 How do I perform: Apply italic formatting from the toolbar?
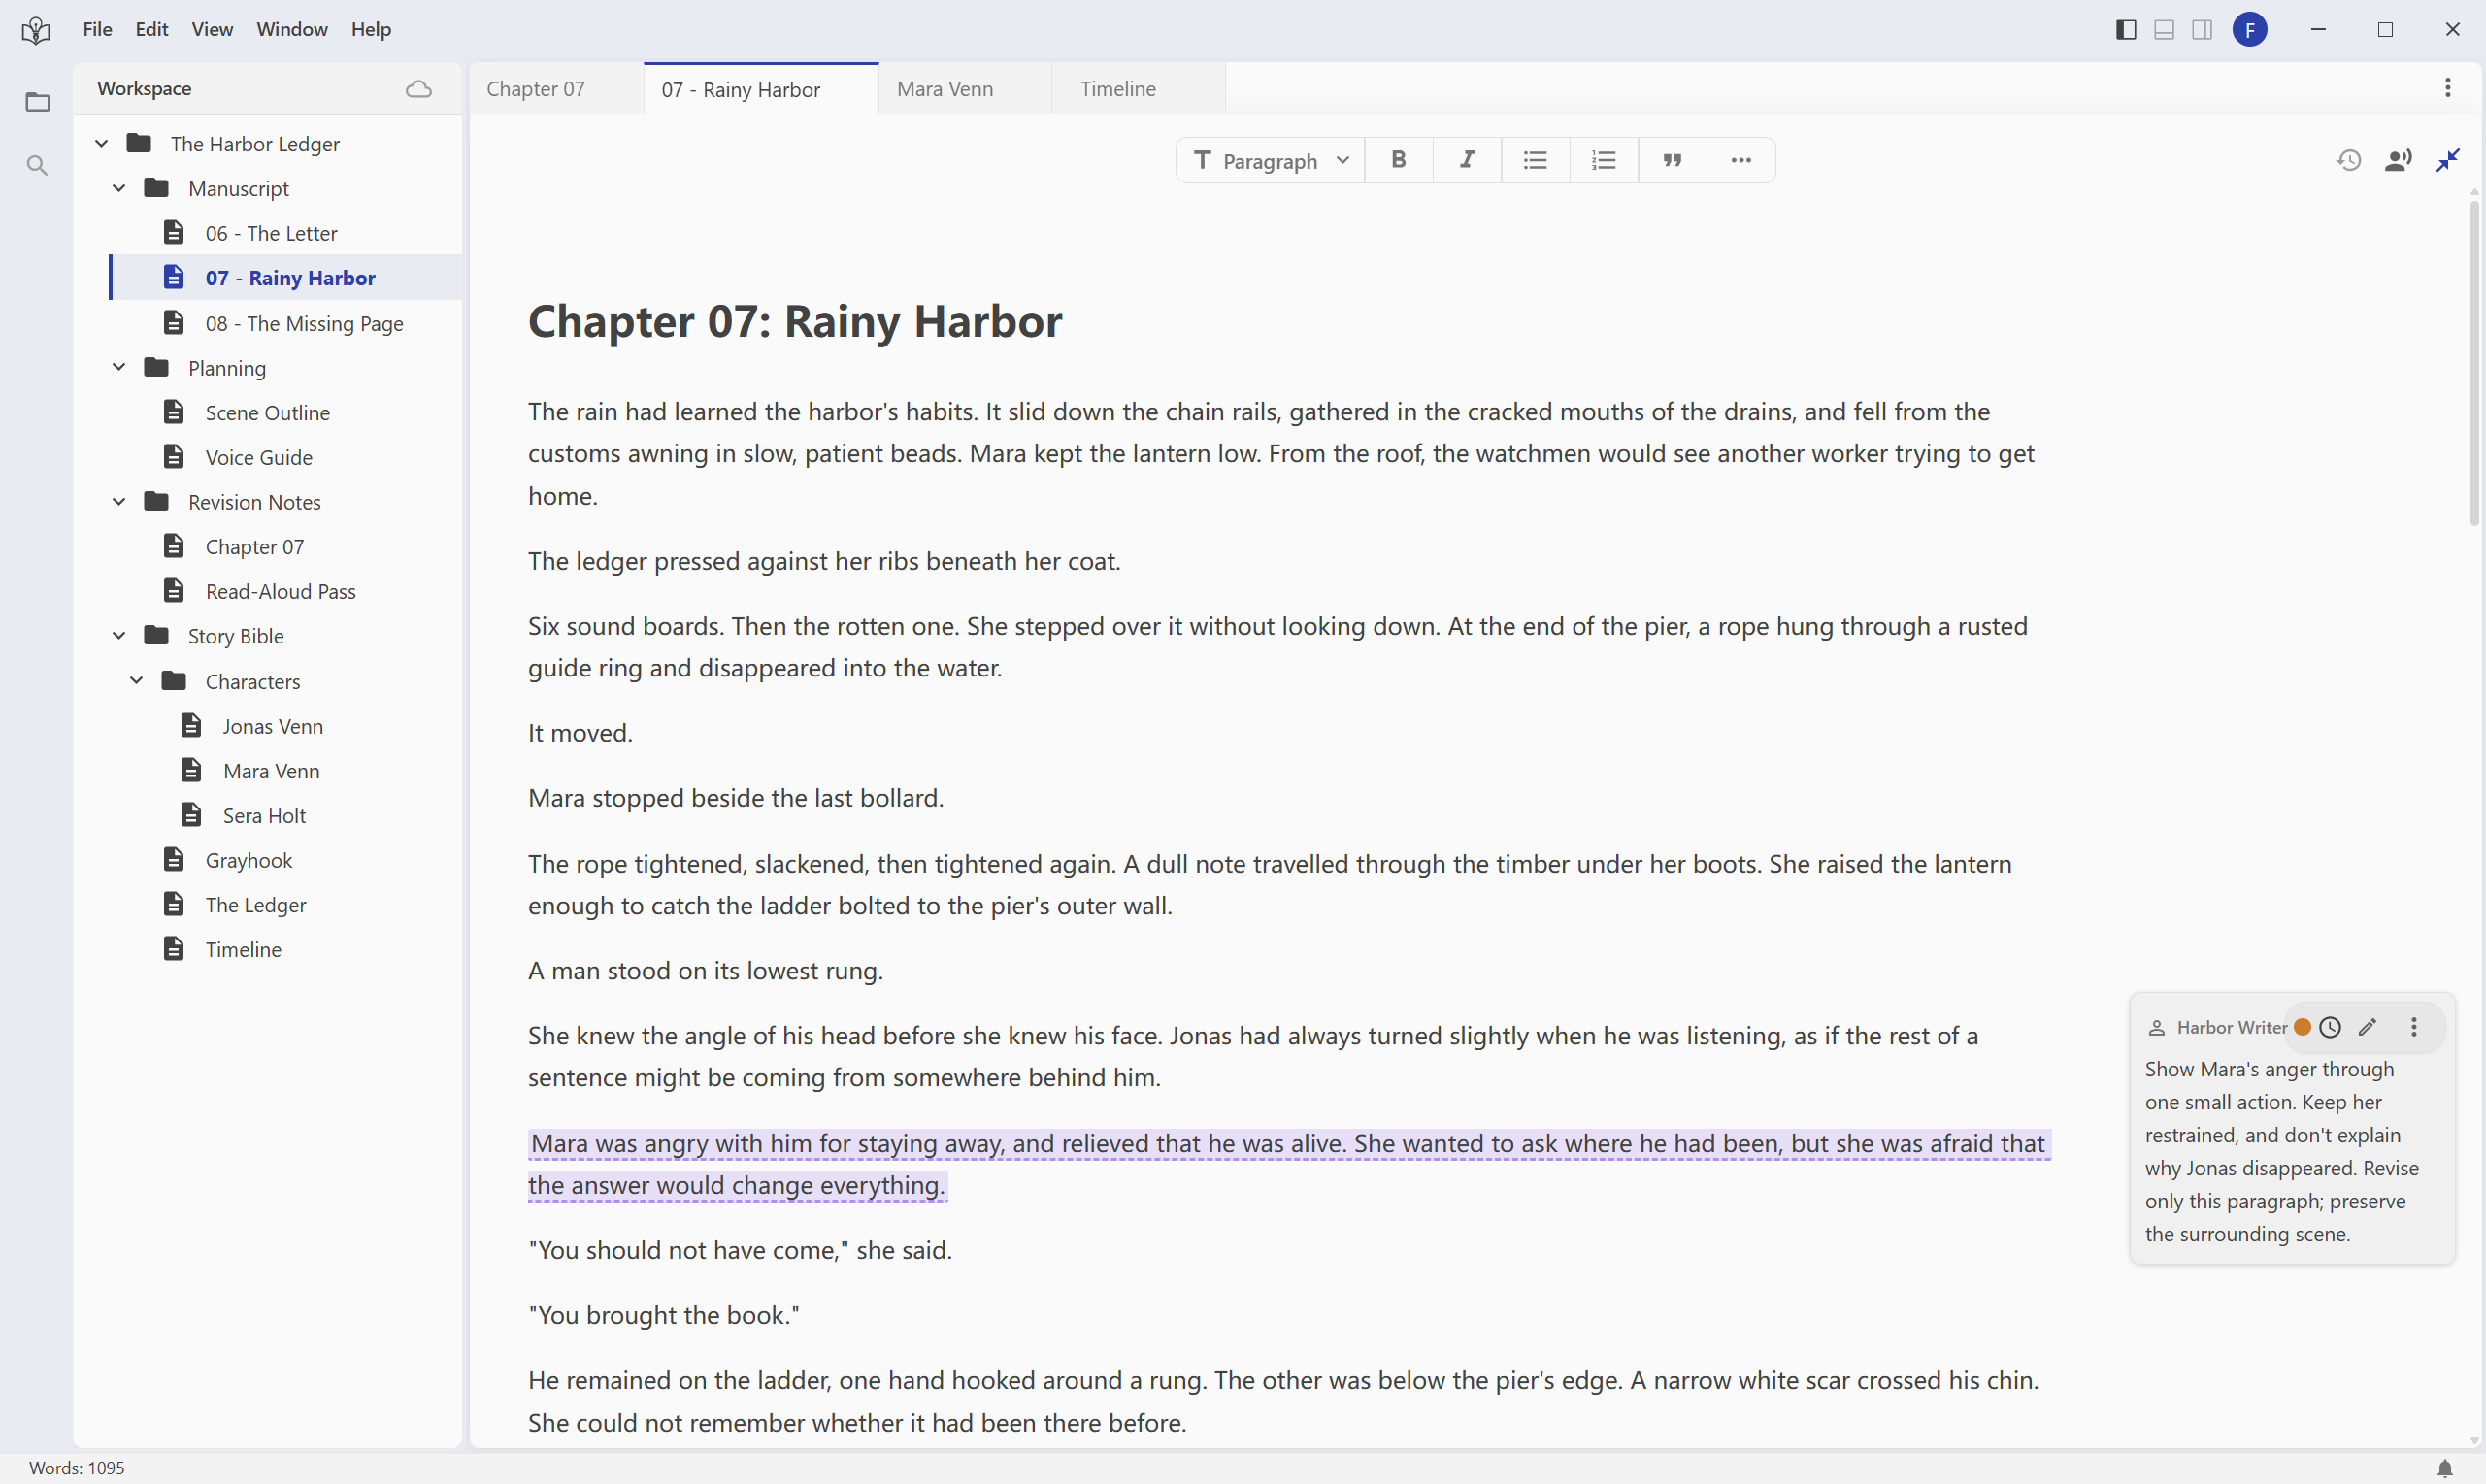(x=1467, y=160)
